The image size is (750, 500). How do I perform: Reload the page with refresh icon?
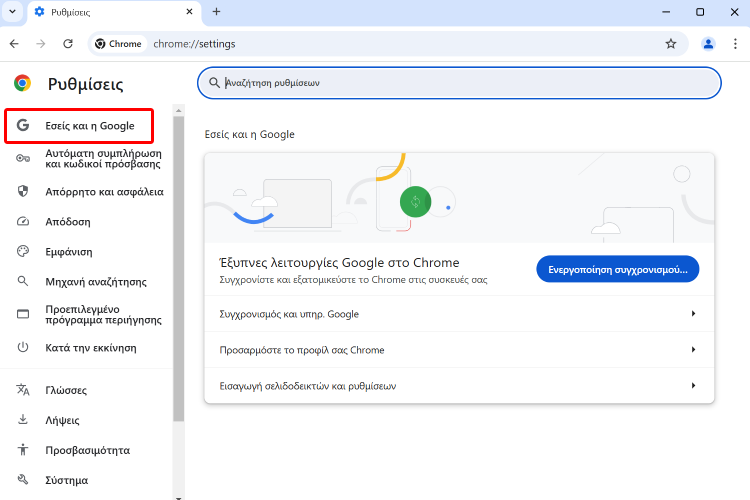[68, 44]
